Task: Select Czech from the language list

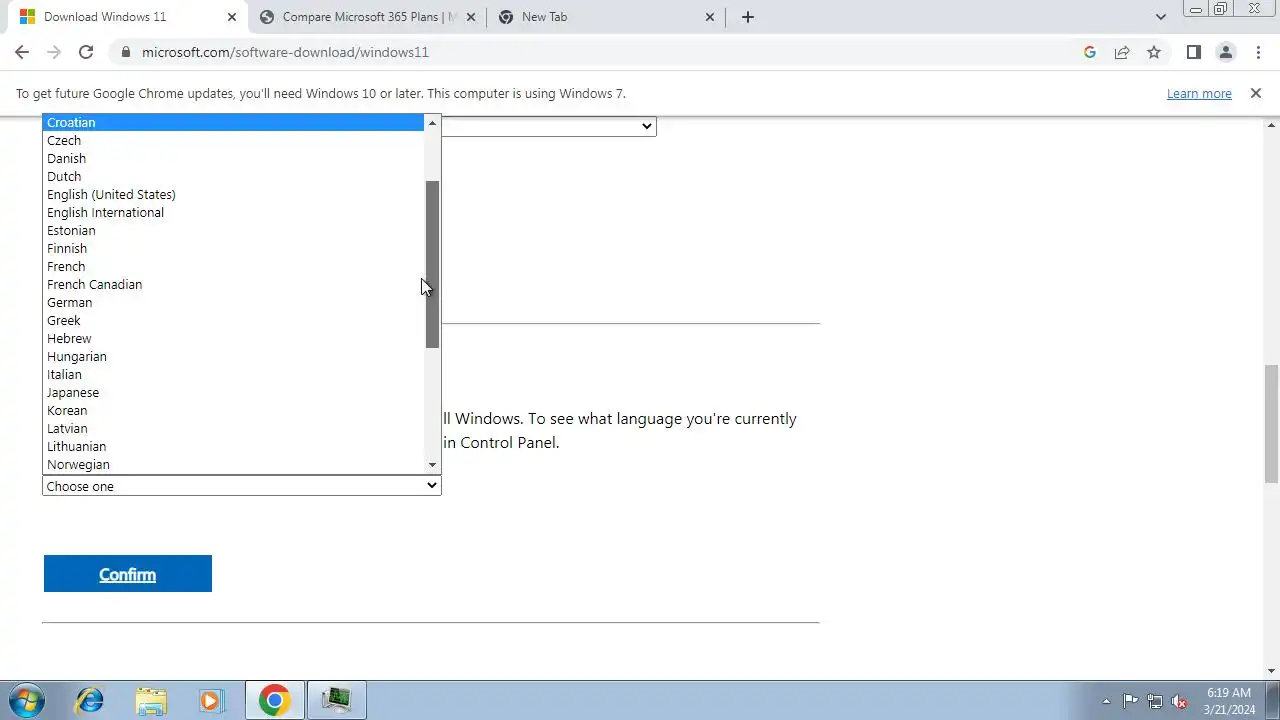Action: (x=233, y=140)
